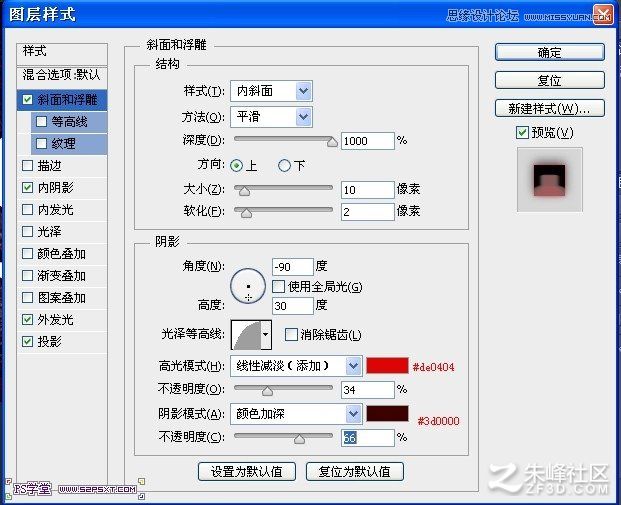Open the red highlight color swatch
This screenshot has width=621, height=505.
pos(387,365)
